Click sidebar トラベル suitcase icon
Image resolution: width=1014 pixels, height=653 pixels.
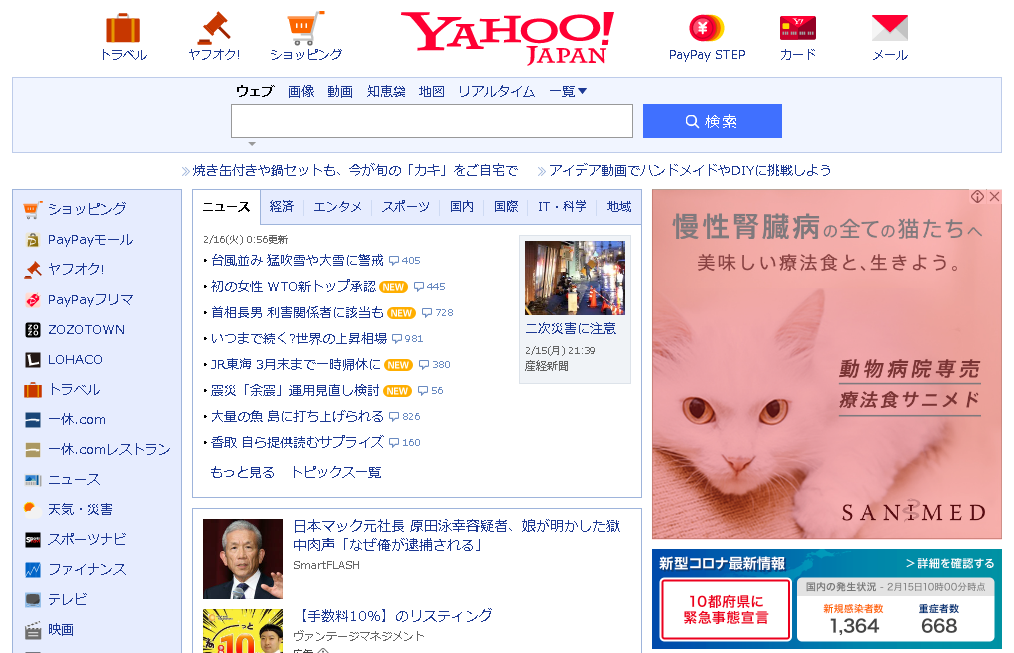tap(32, 390)
